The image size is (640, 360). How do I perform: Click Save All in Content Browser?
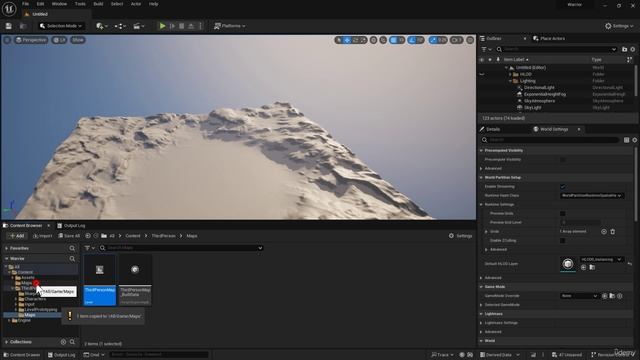69,236
